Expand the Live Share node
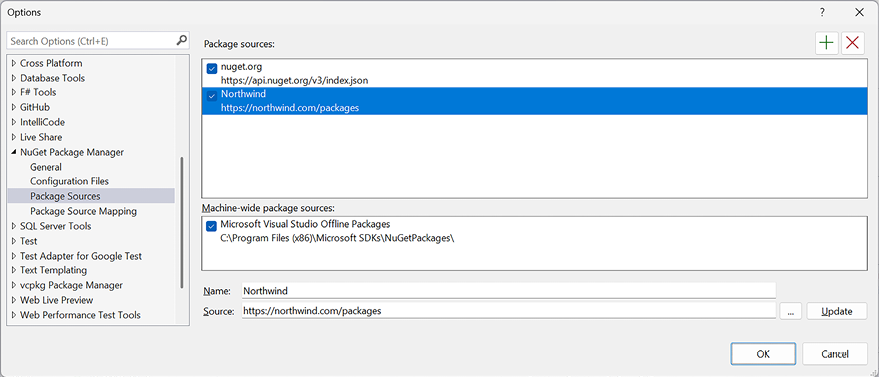Image resolution: width=879 pixels, height=377 pixels. point(14,137)
